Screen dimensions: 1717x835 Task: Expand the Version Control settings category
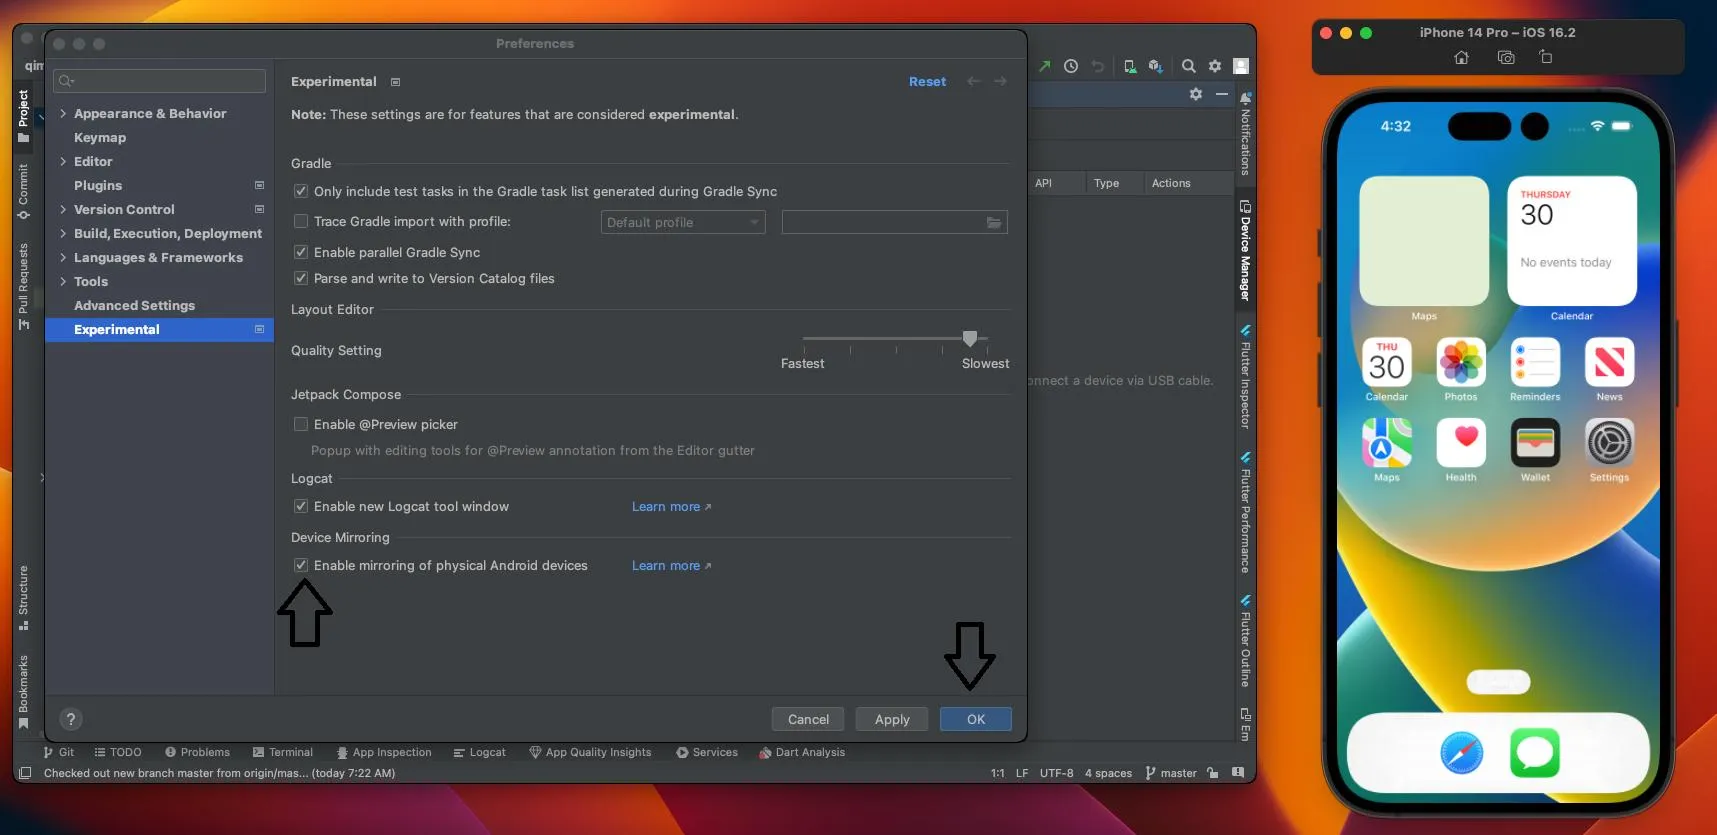tap(63, 209)
